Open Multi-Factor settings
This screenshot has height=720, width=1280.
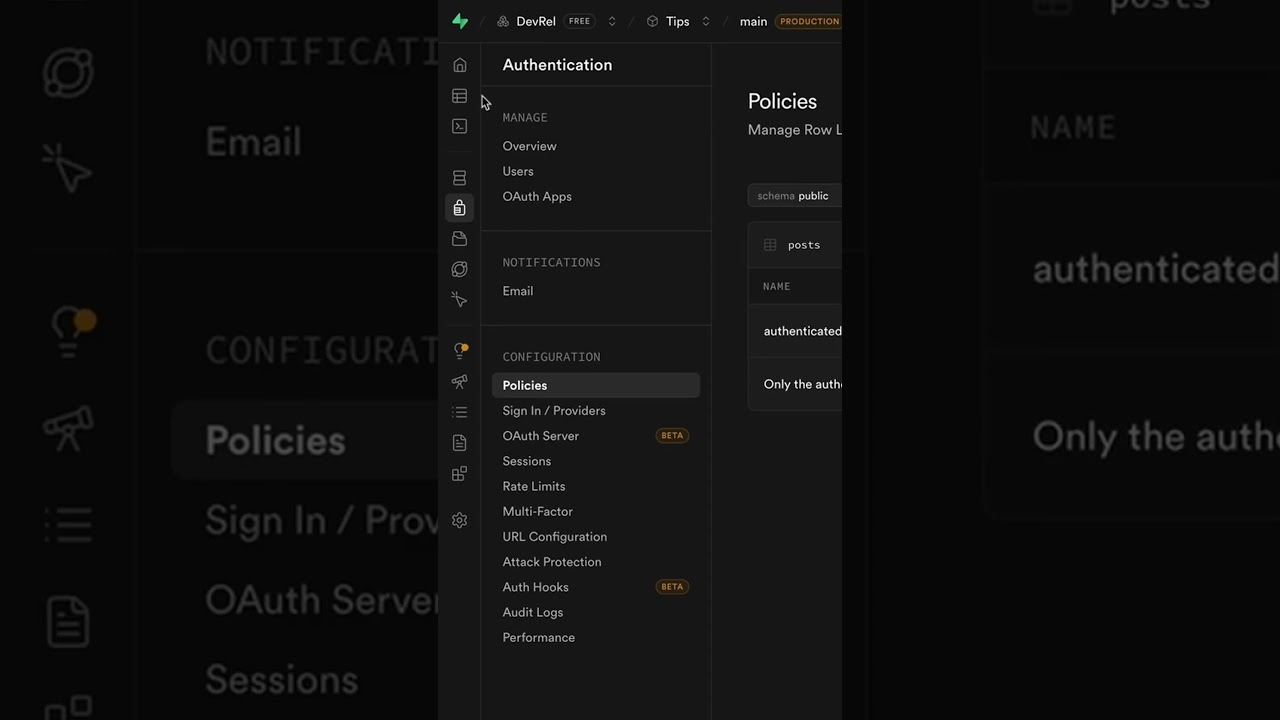click(x=538, y=511)
